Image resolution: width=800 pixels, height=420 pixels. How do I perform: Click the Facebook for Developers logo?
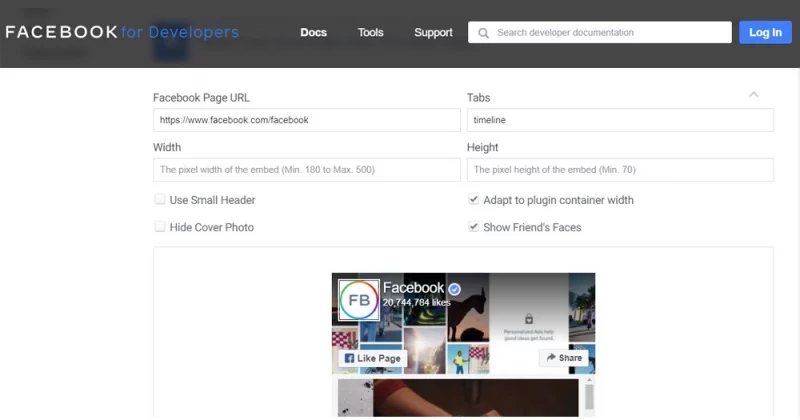click(121, 32)
